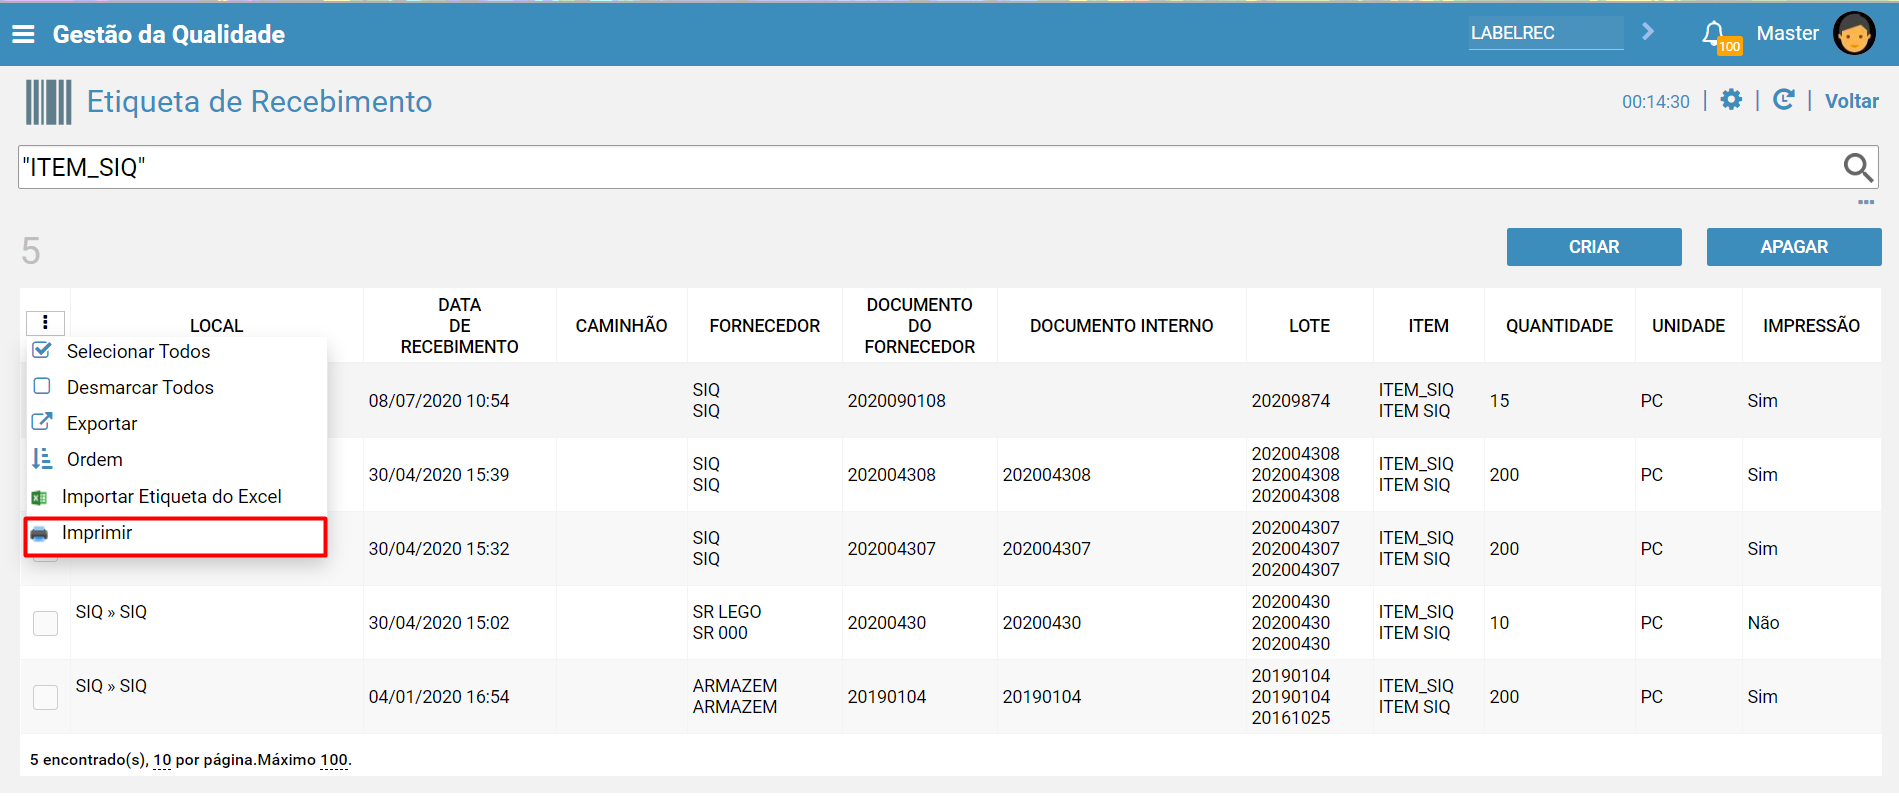Sort by CAMINHÃO column header
This screenshot has height=796, width=1899.
[x=621, y=326]
